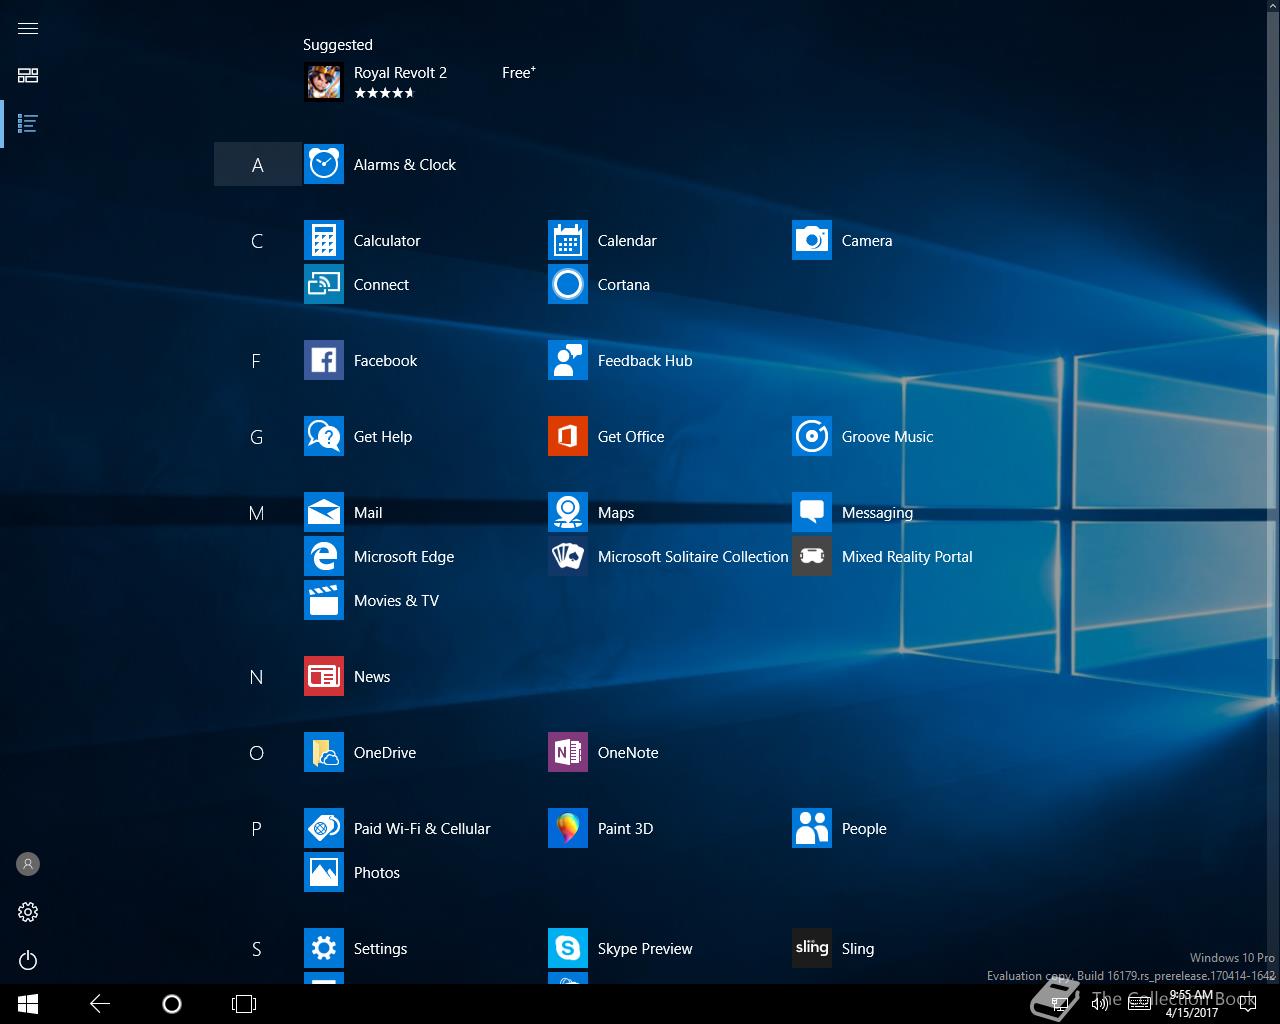Click the letter M group header
Viewport: 1280px width, 1024px height.
click(257, 513)
